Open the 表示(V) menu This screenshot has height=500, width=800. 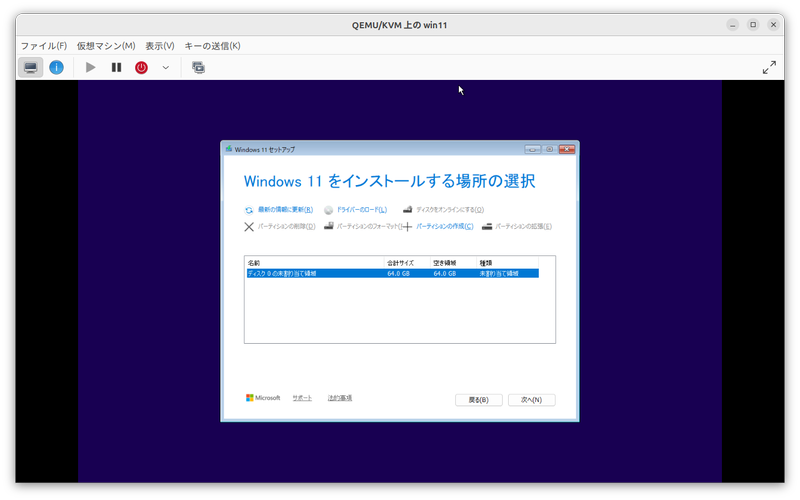[x=160, y=46]
